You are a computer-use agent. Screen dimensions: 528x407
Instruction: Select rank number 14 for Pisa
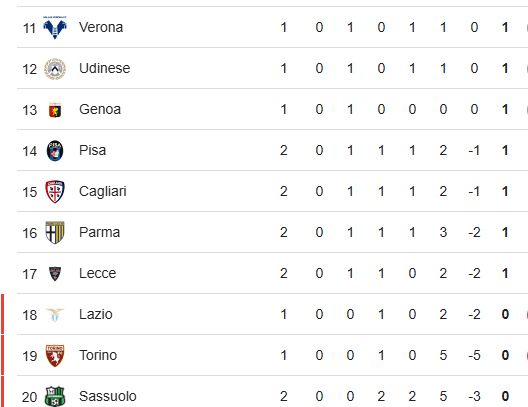click(x=30, y=151)
